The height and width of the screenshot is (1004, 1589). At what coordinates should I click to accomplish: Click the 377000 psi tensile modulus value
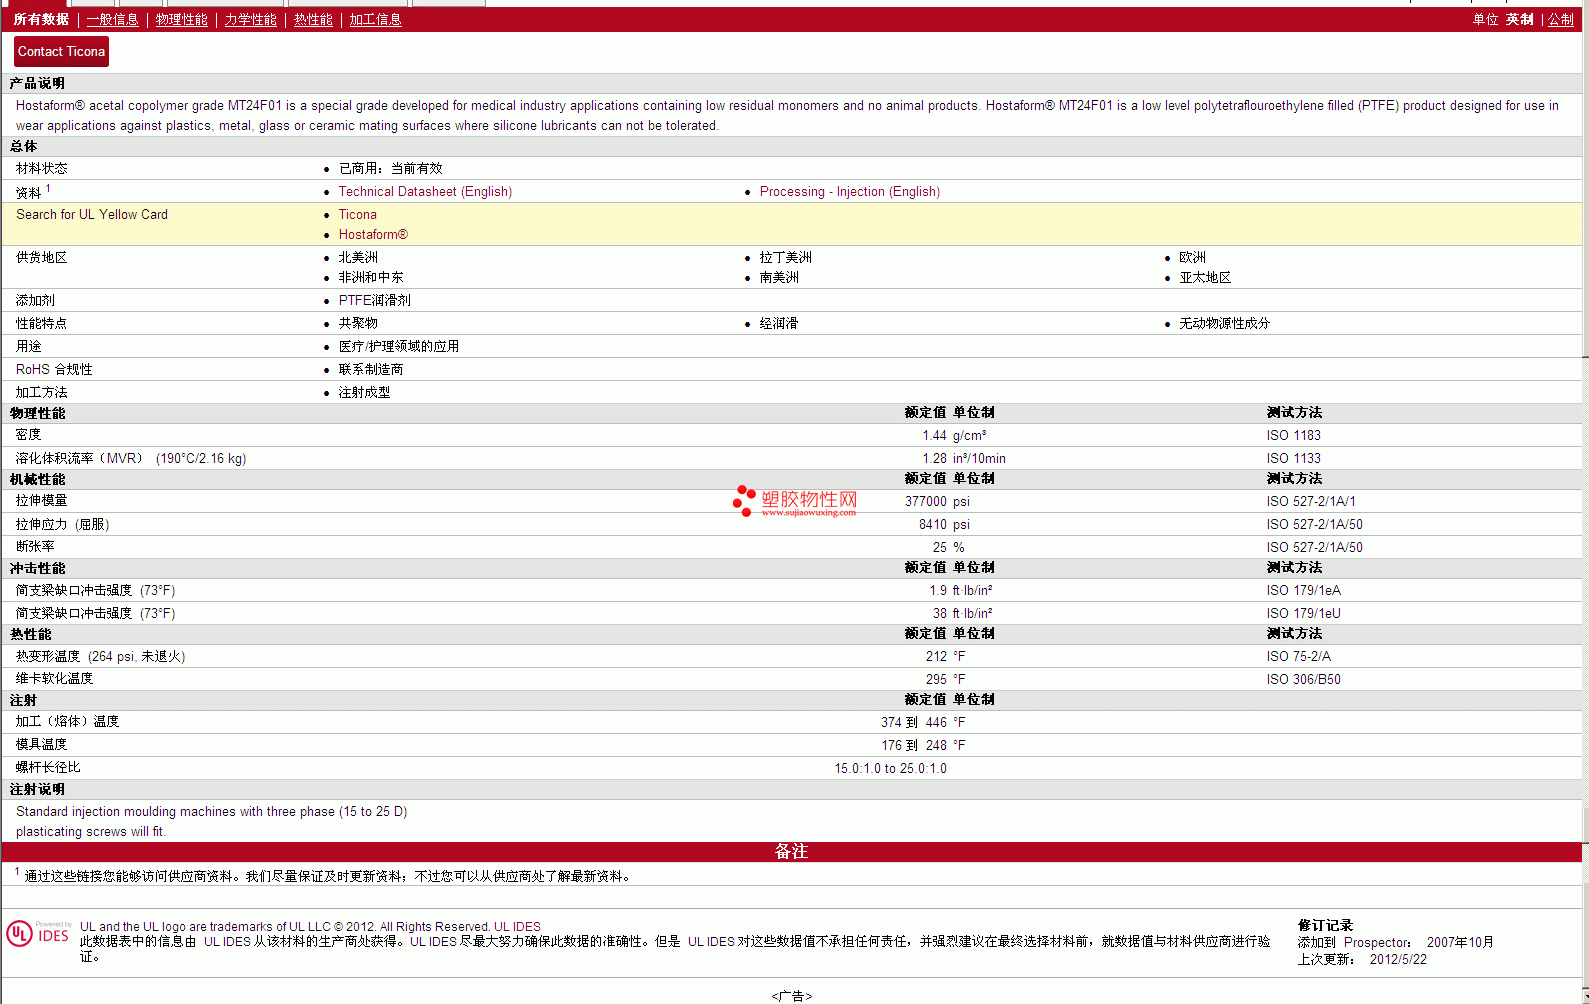point(937,502)
